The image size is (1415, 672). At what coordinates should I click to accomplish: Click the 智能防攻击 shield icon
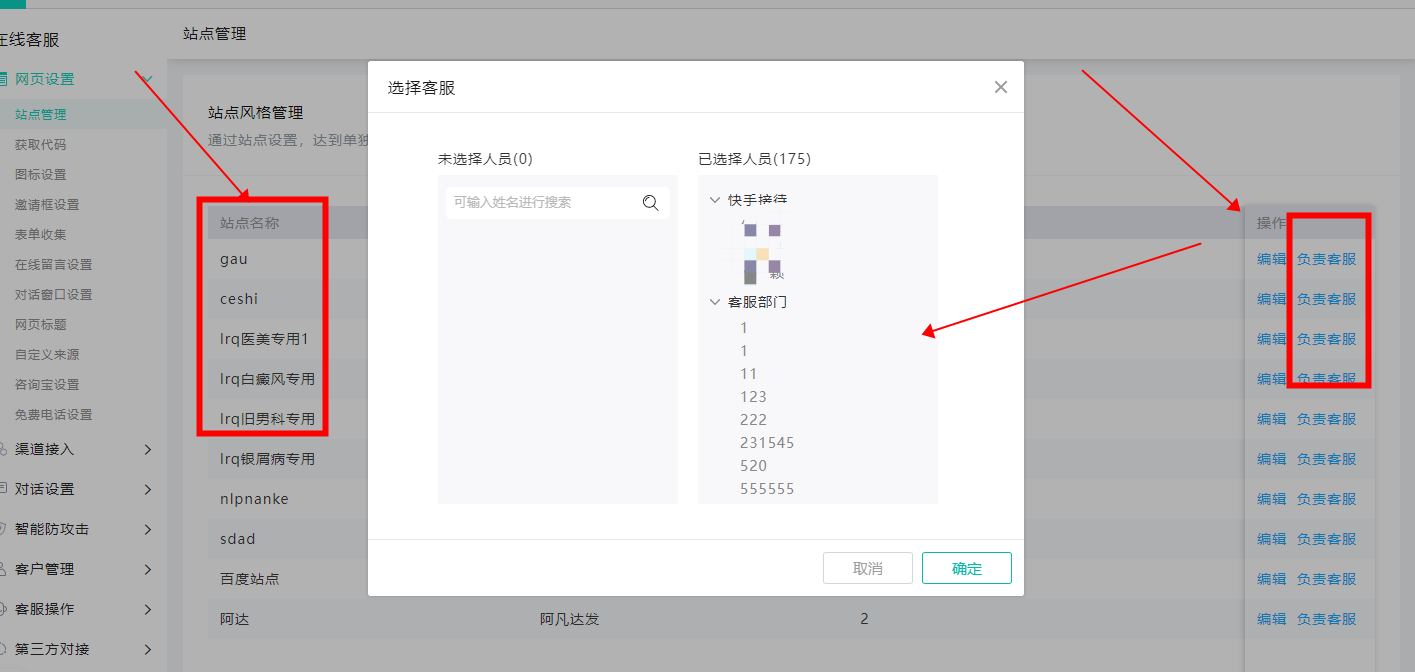(4, 529)
